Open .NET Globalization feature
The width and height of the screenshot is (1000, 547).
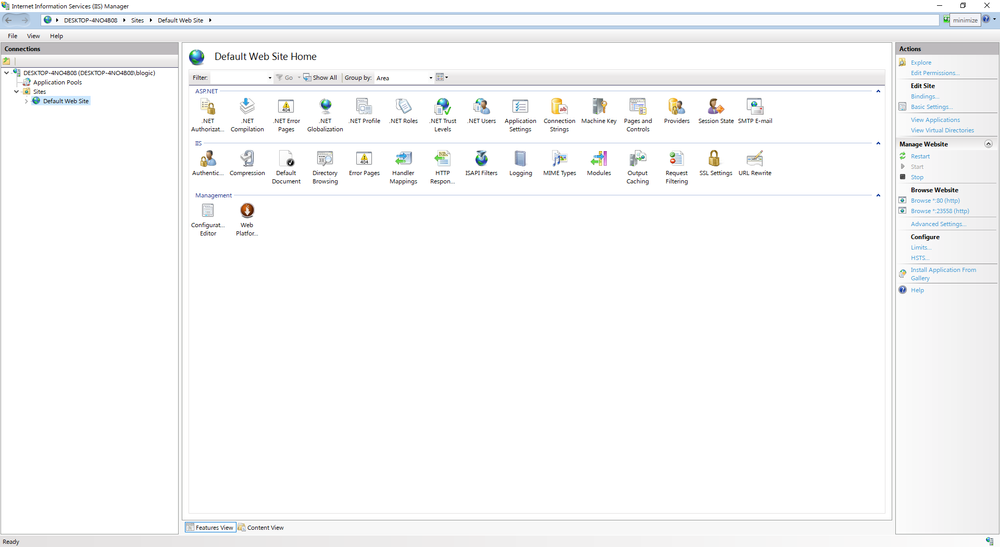coord(325,115)
